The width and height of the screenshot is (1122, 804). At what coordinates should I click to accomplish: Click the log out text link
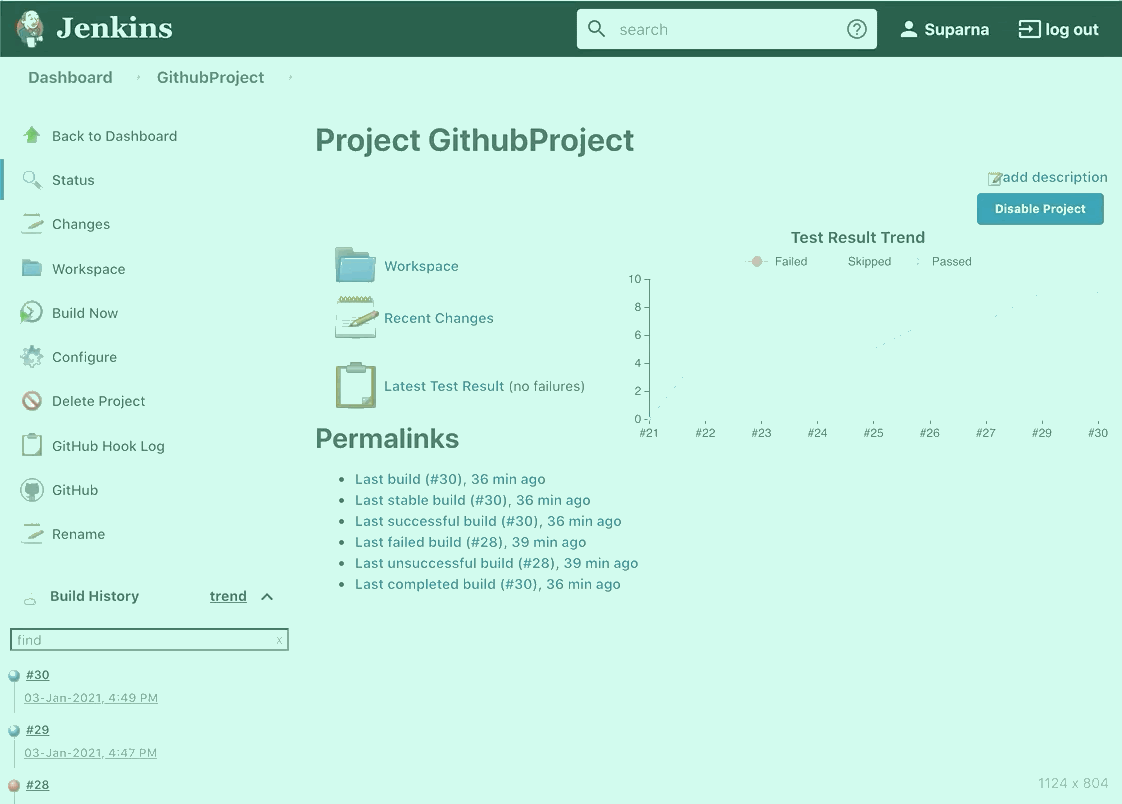tap(1071, 29)
